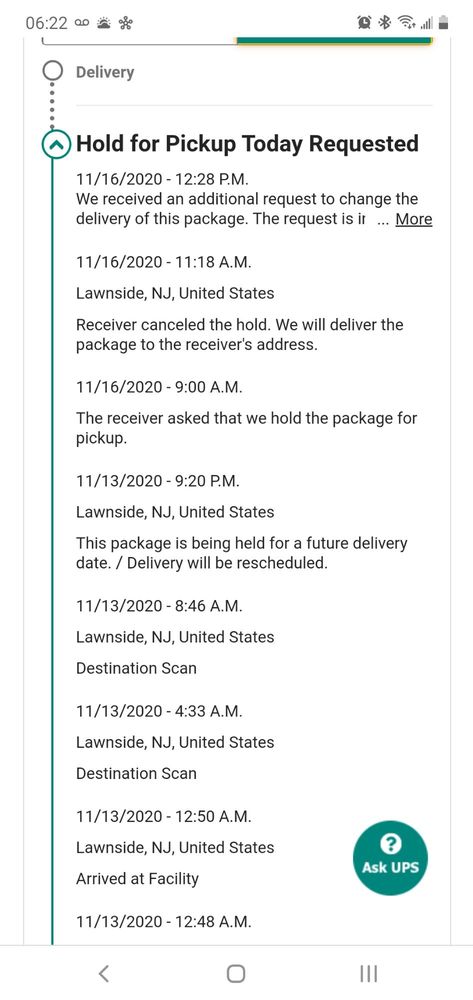Expand the truncated message via More link

[414, 219]
